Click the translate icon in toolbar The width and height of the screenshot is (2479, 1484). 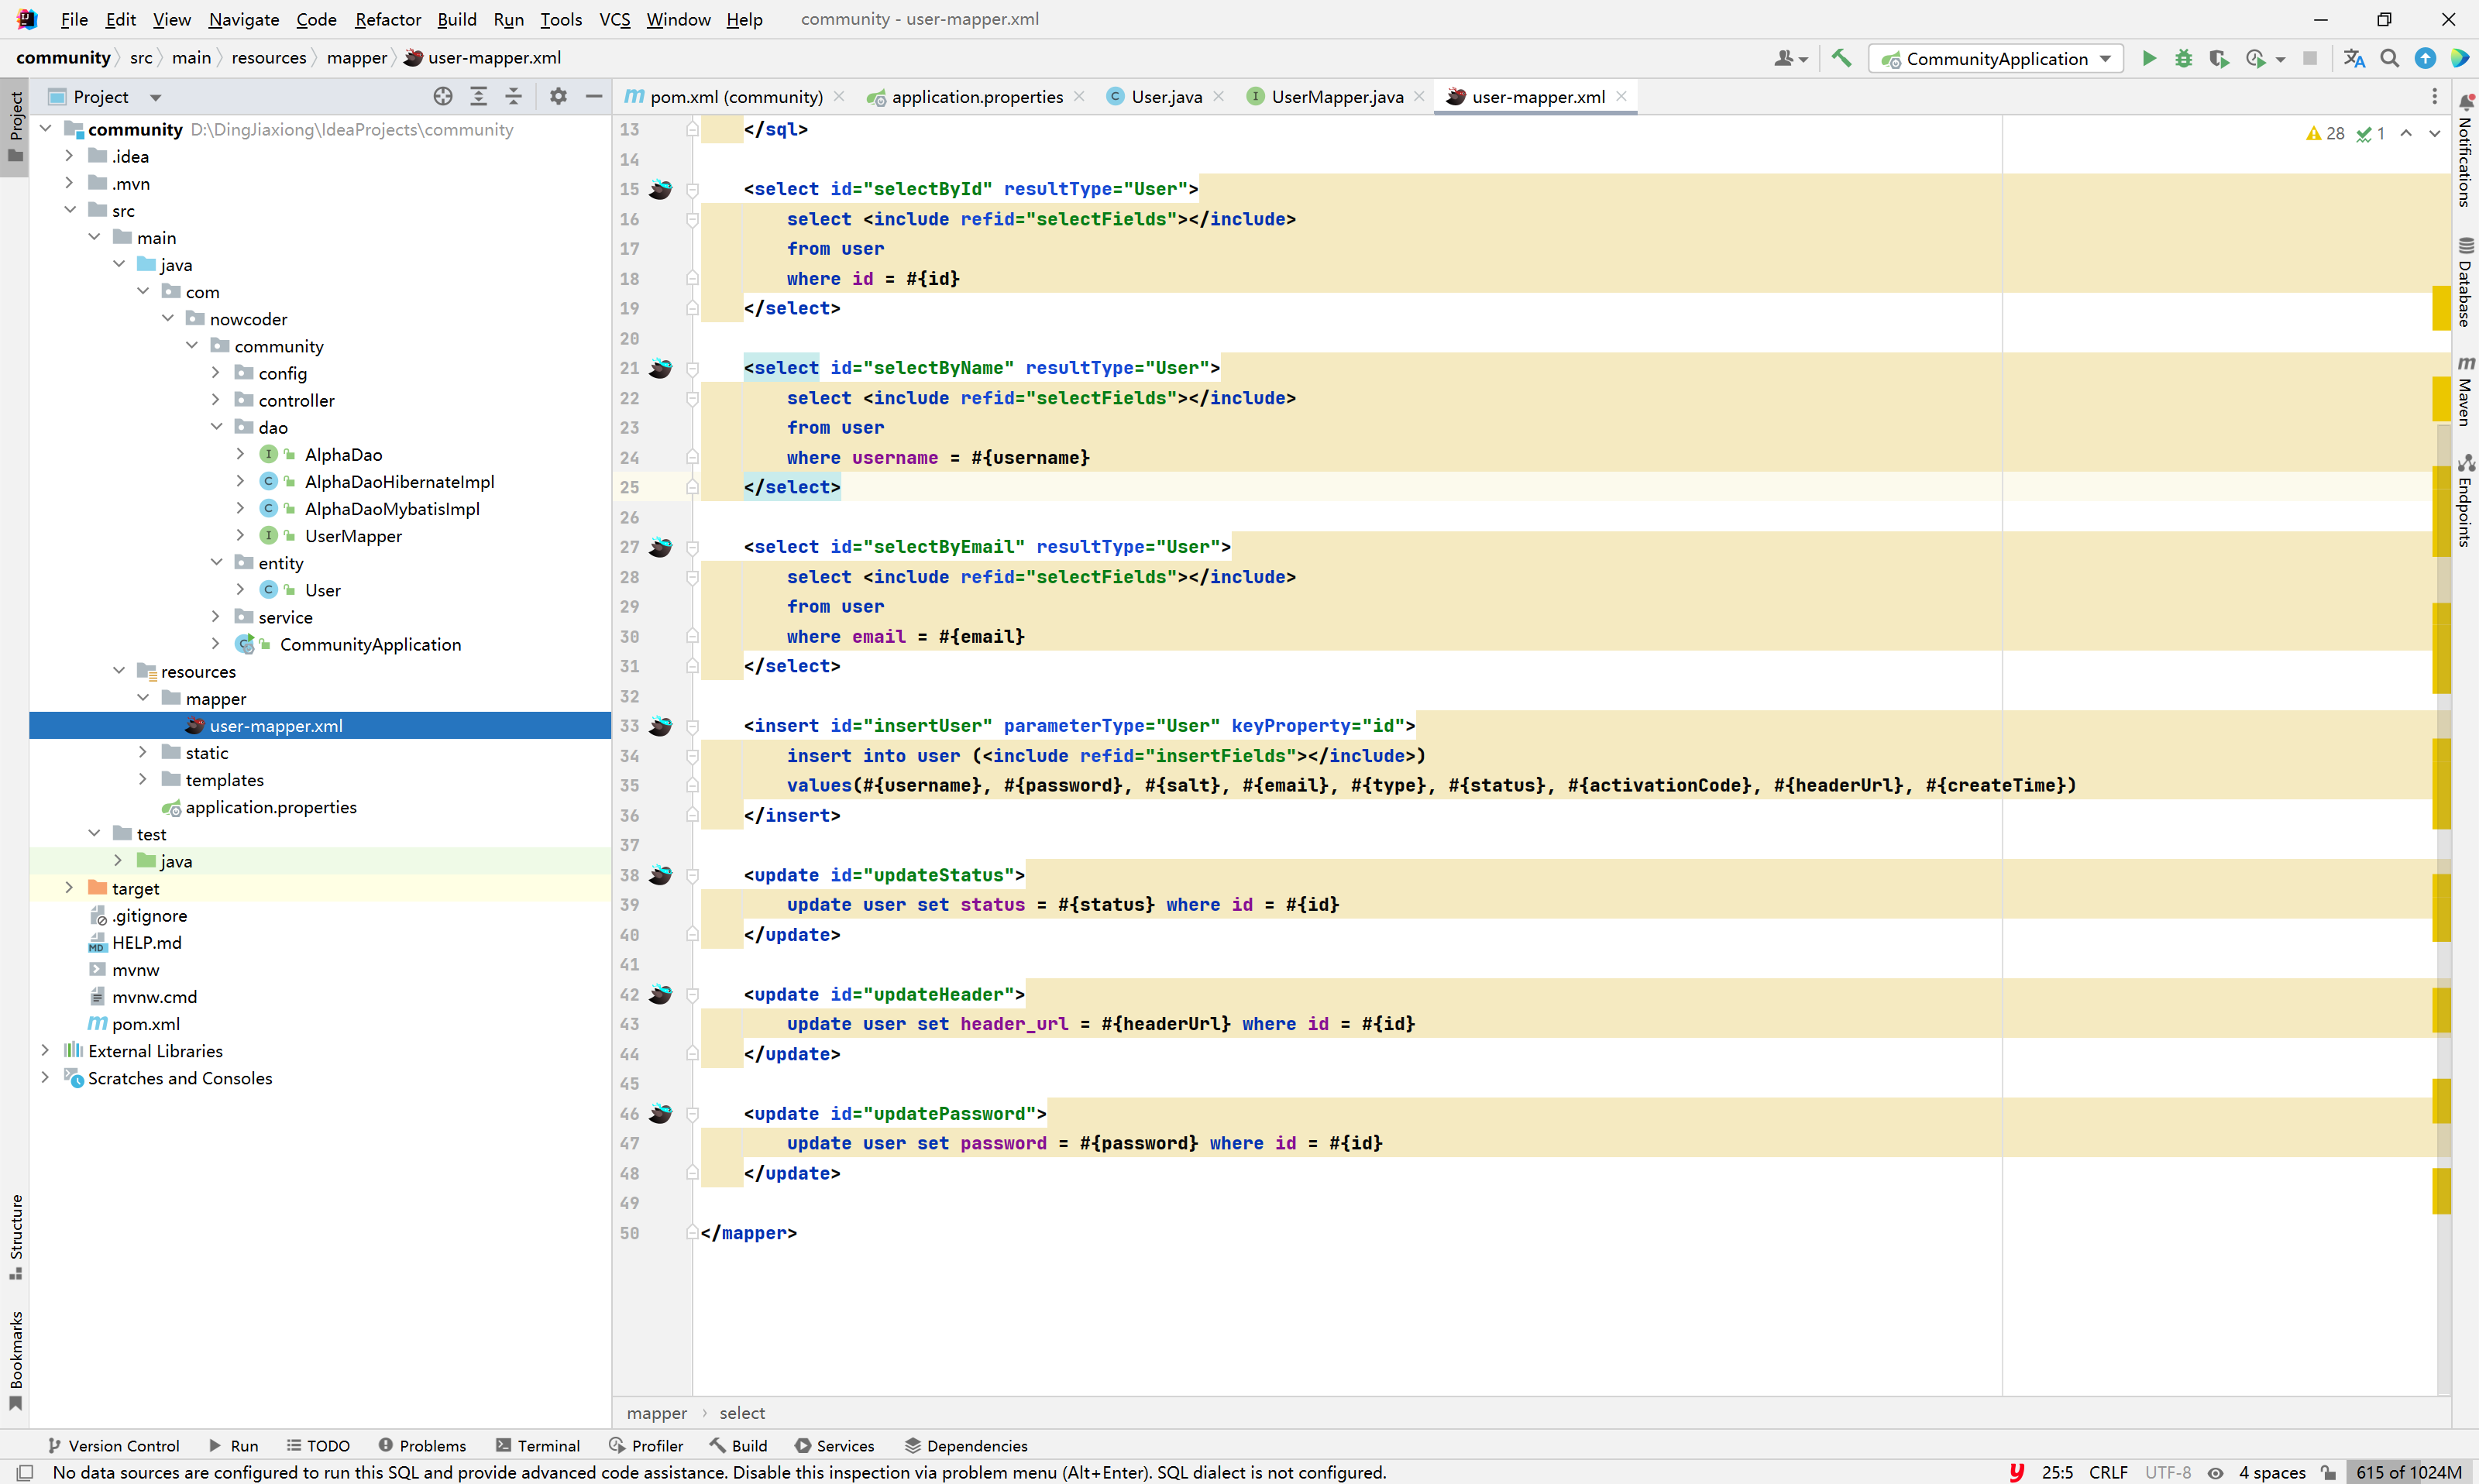click(2354, 58)
